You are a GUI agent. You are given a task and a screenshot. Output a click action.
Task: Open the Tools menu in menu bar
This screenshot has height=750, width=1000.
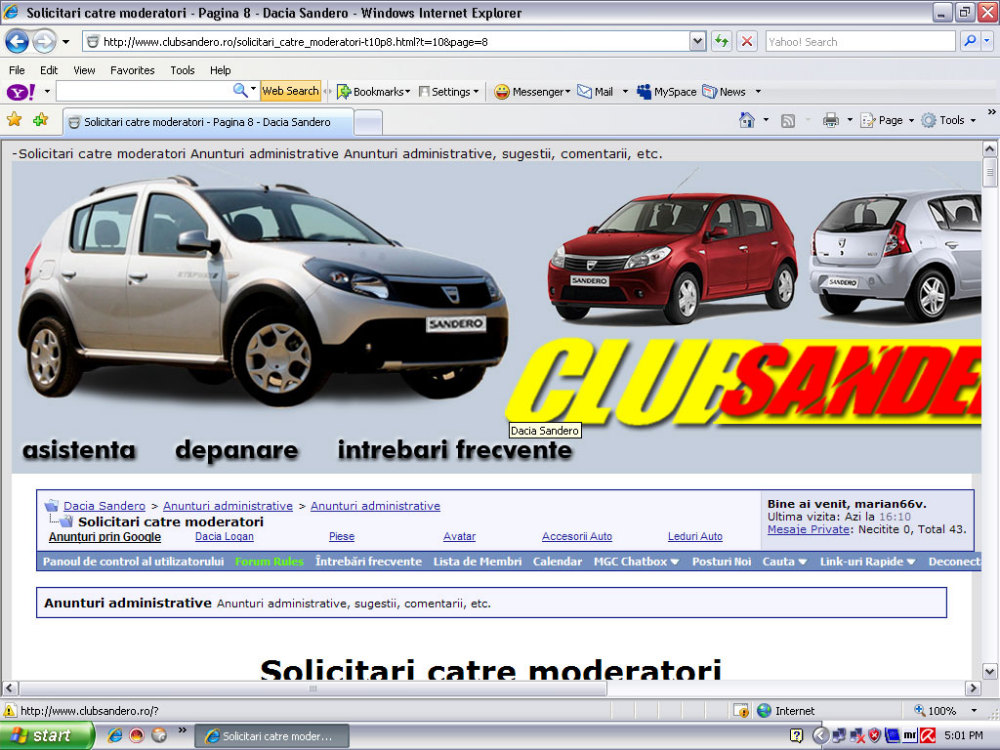coord(182,70)
